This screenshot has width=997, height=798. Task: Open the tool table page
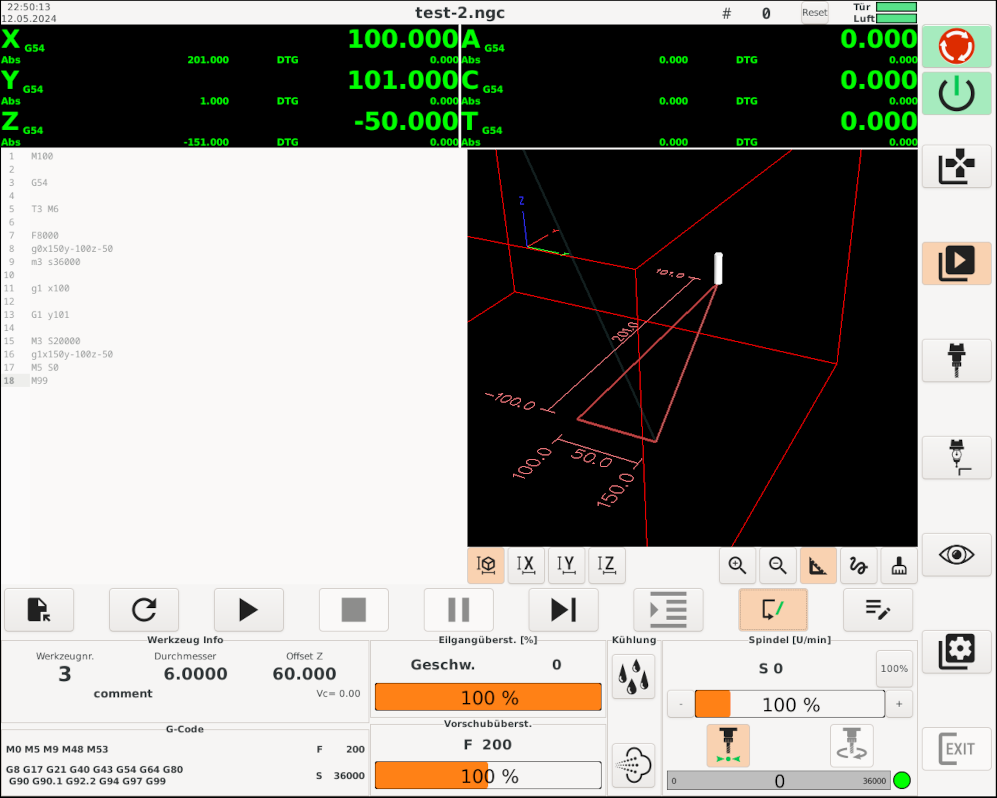coord(956,360)
